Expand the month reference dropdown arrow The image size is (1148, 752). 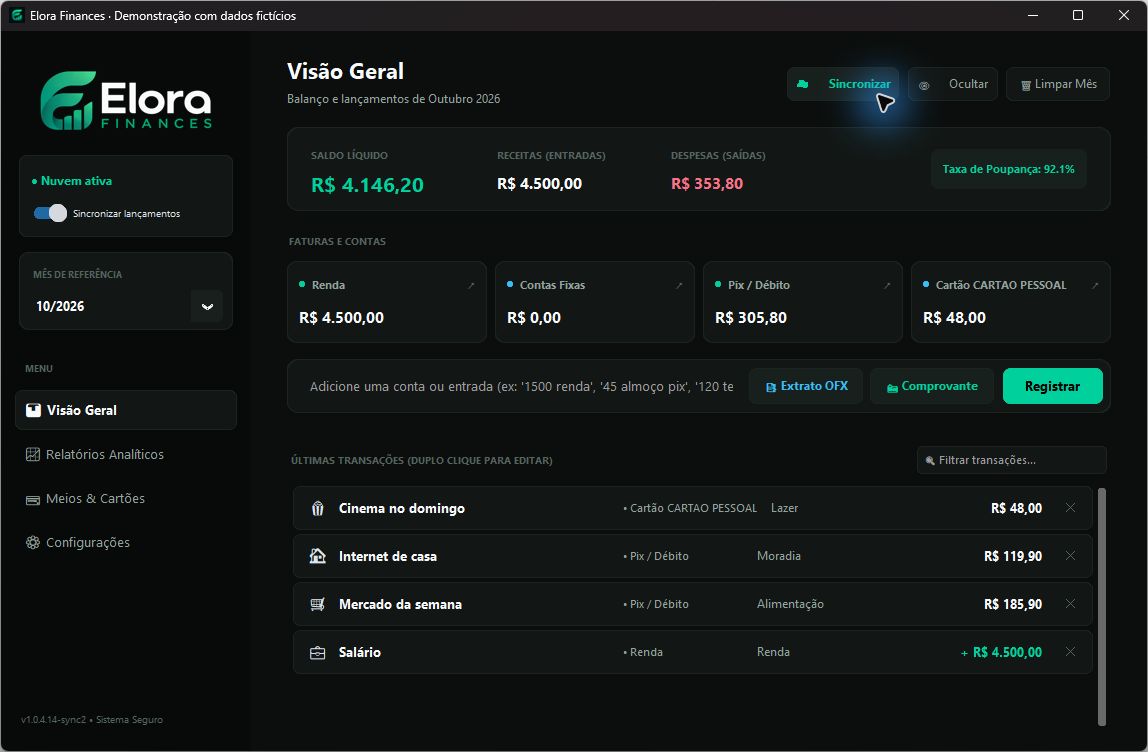click(x=207, y=306)
